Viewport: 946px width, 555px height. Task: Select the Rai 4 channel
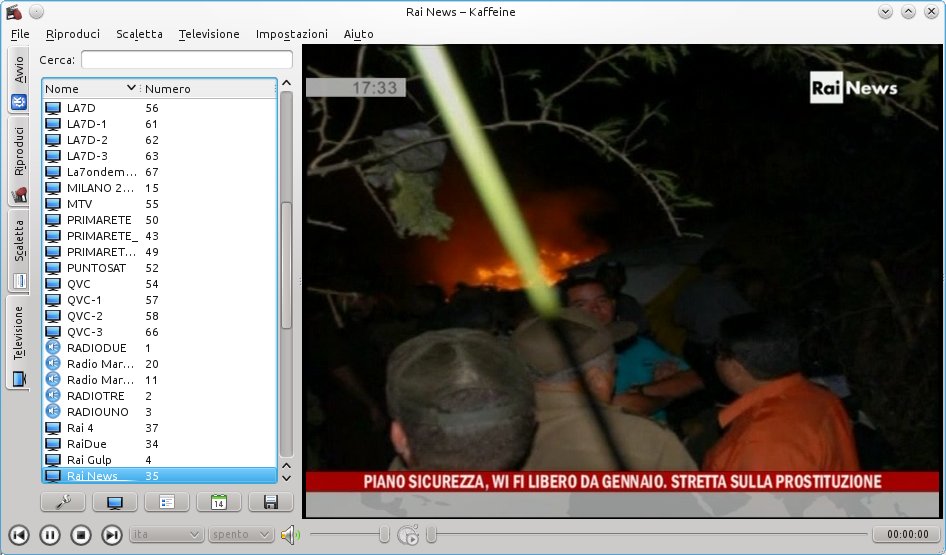[x=159, y=428]
